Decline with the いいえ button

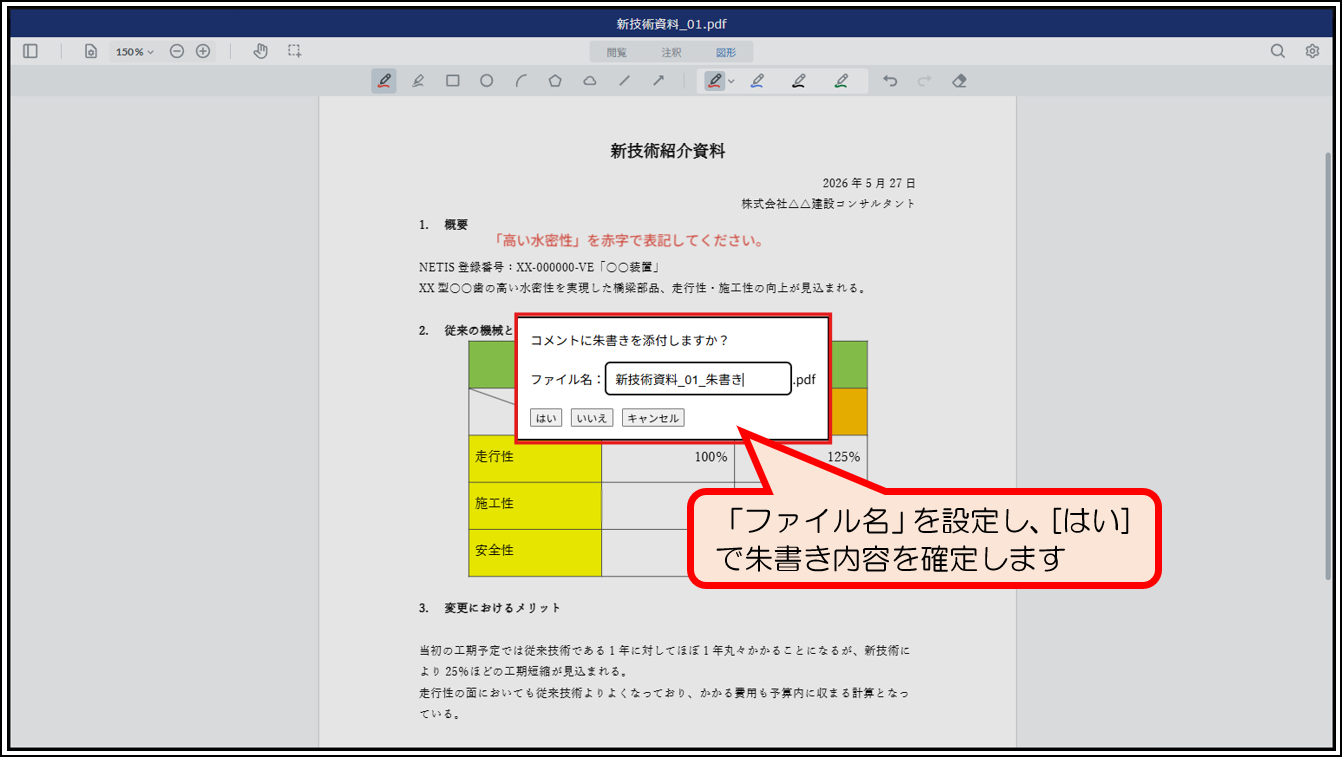[x=592, y=418]
